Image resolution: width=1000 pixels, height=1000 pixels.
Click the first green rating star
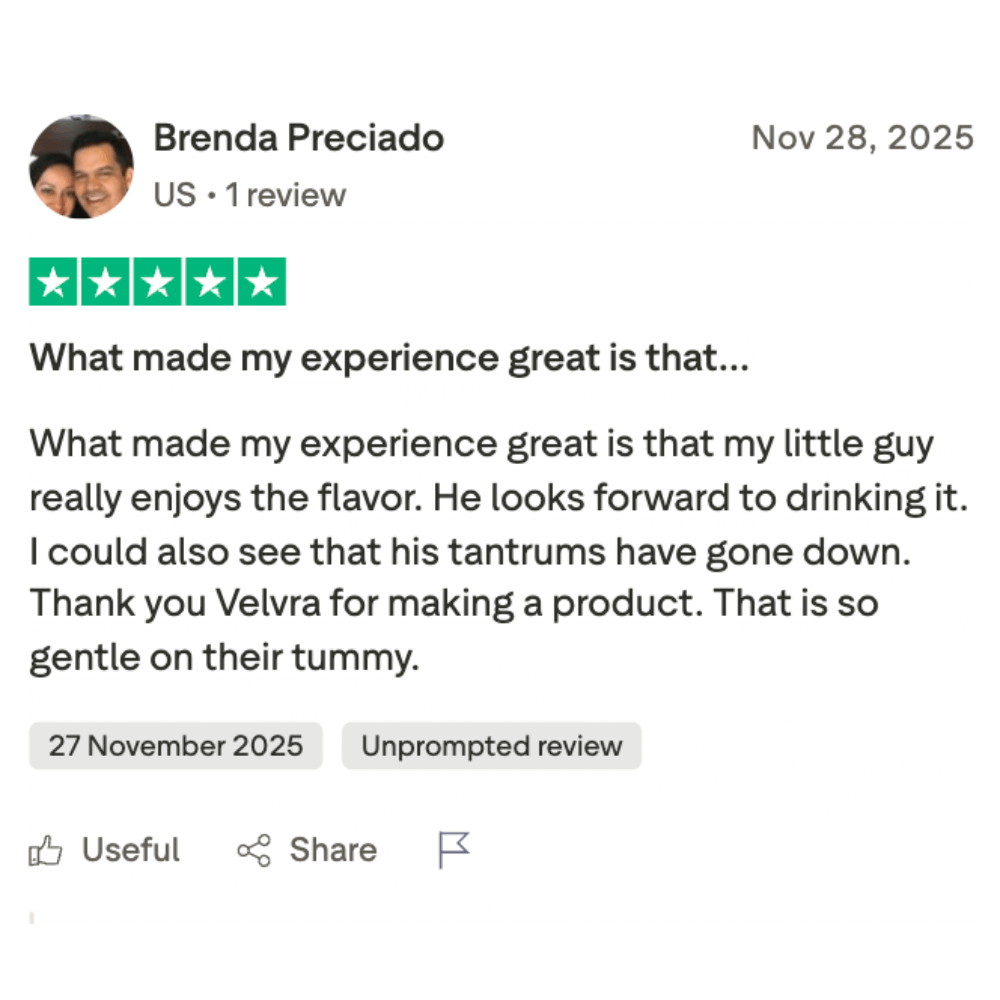pos(55,282)
